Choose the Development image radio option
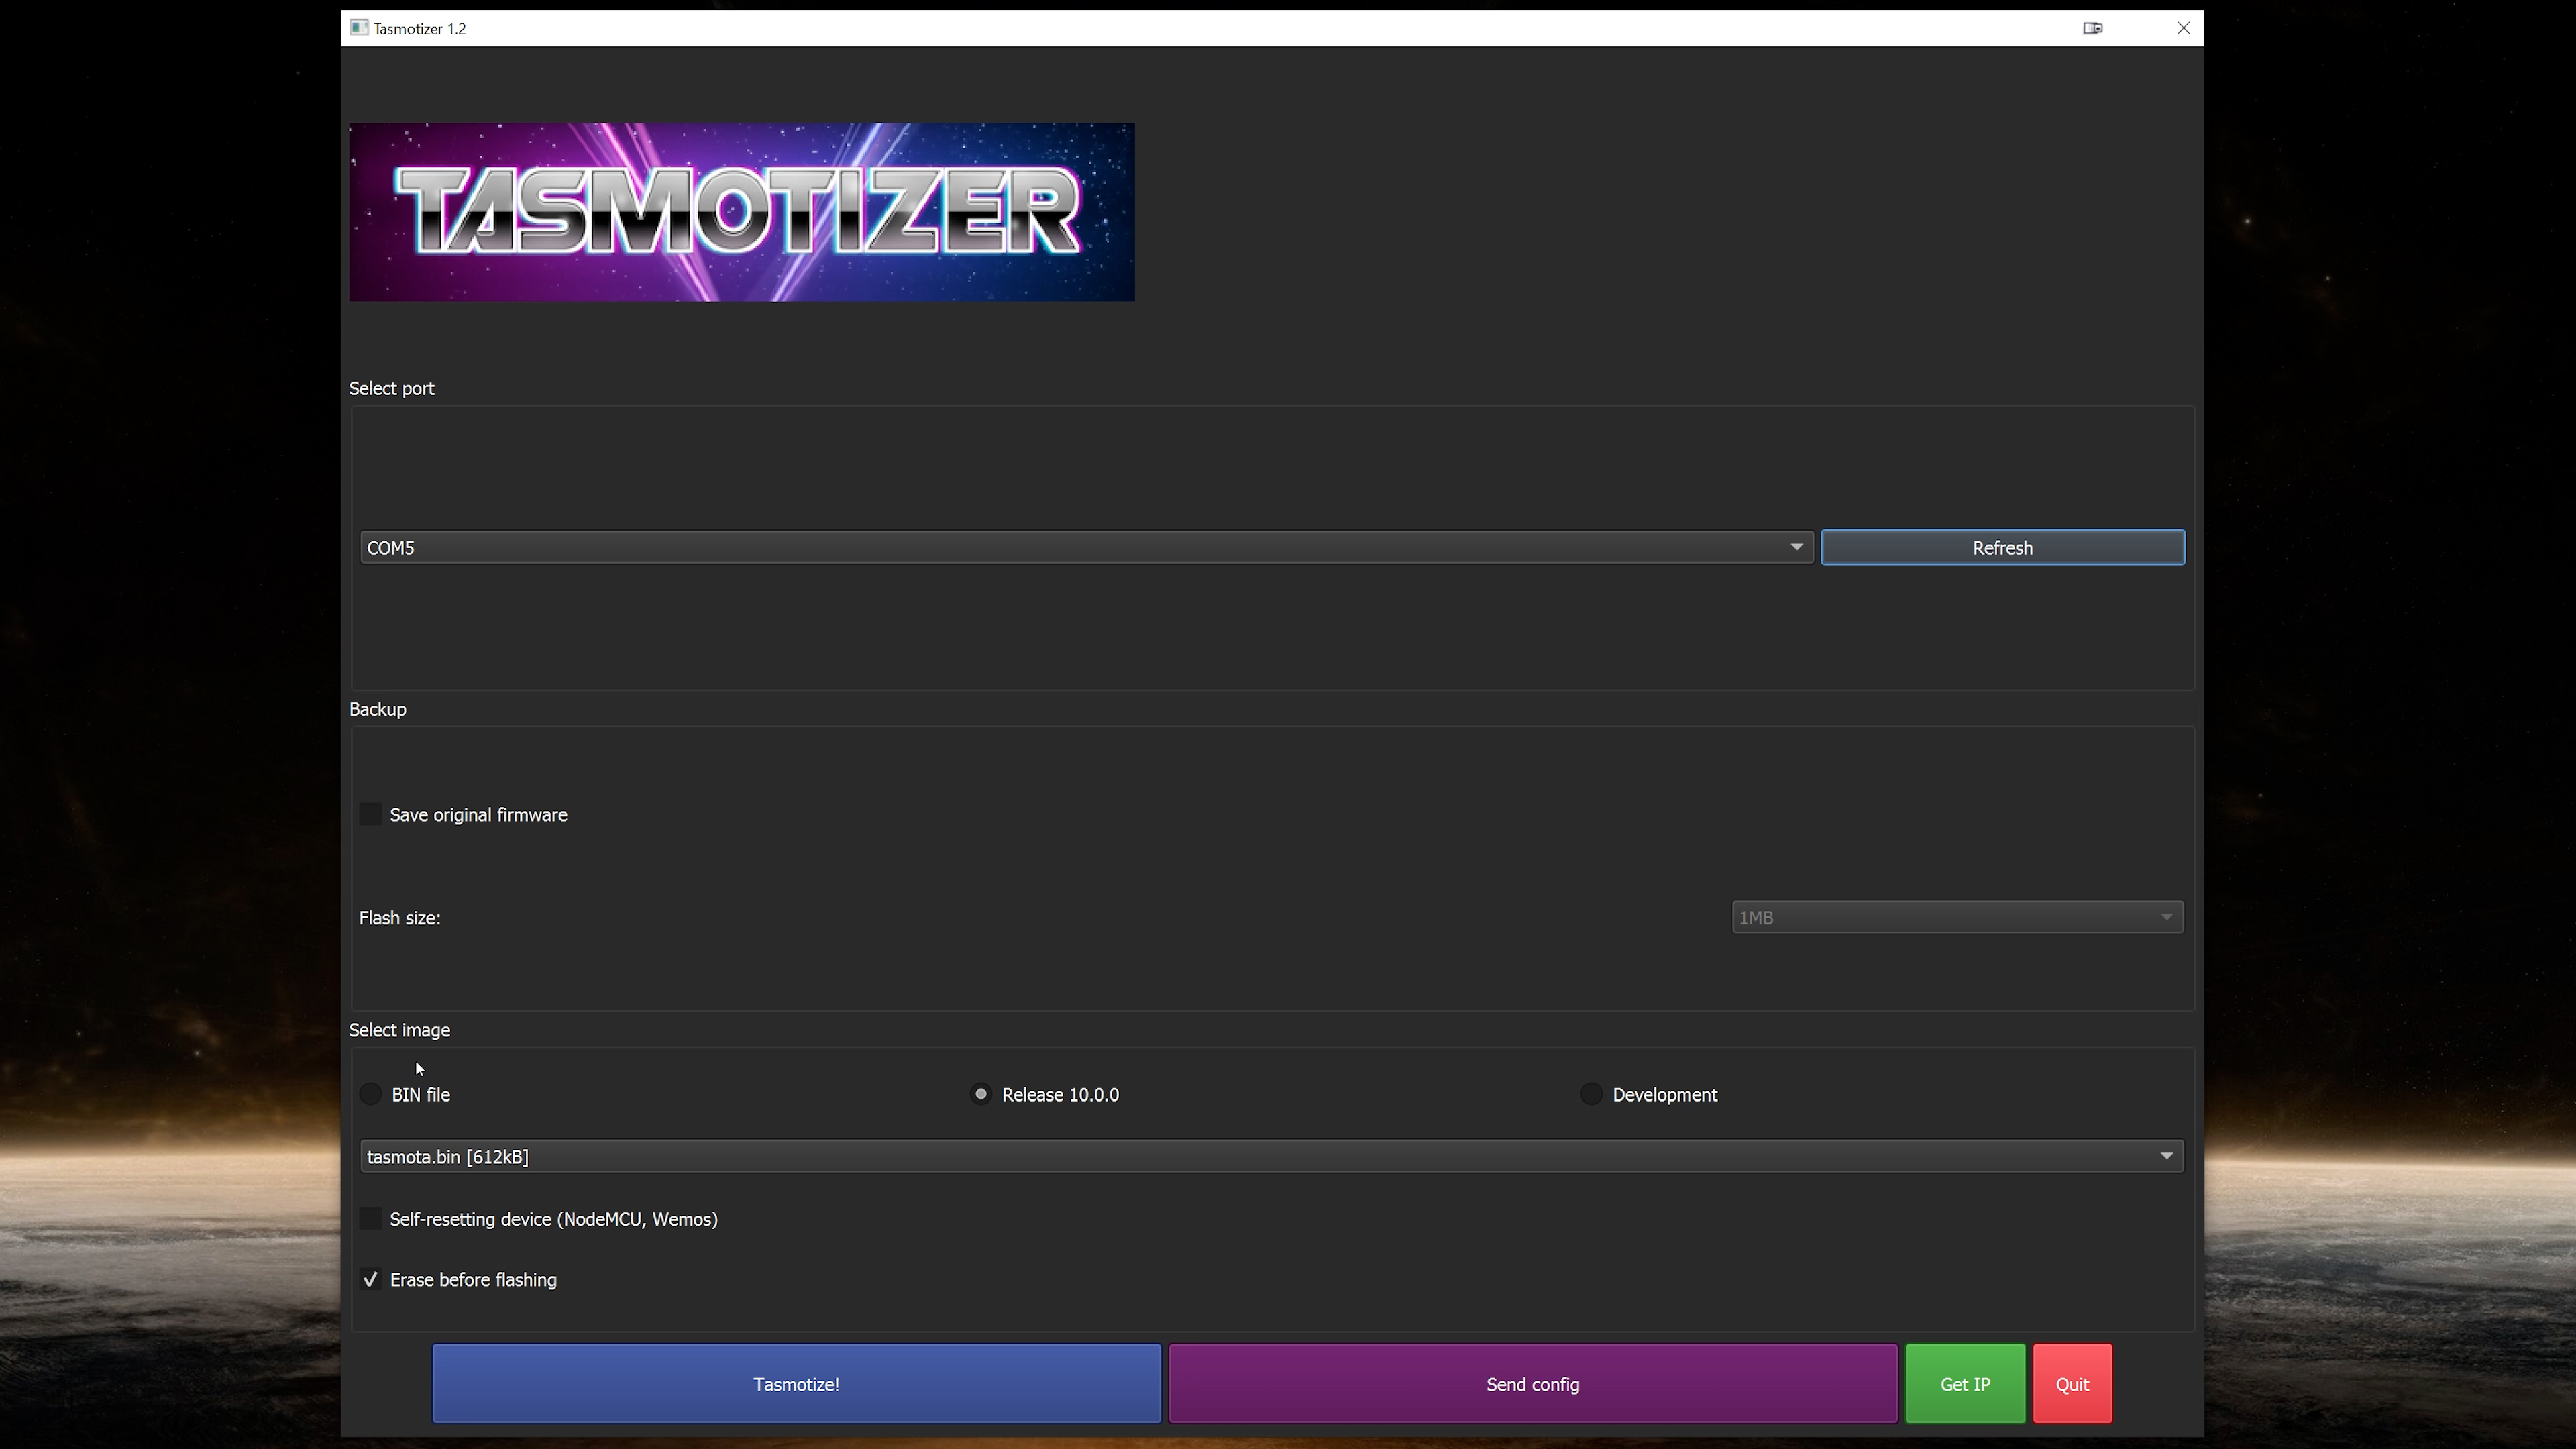This screenshot has height=1449, width=2576. (1591, 1094)
